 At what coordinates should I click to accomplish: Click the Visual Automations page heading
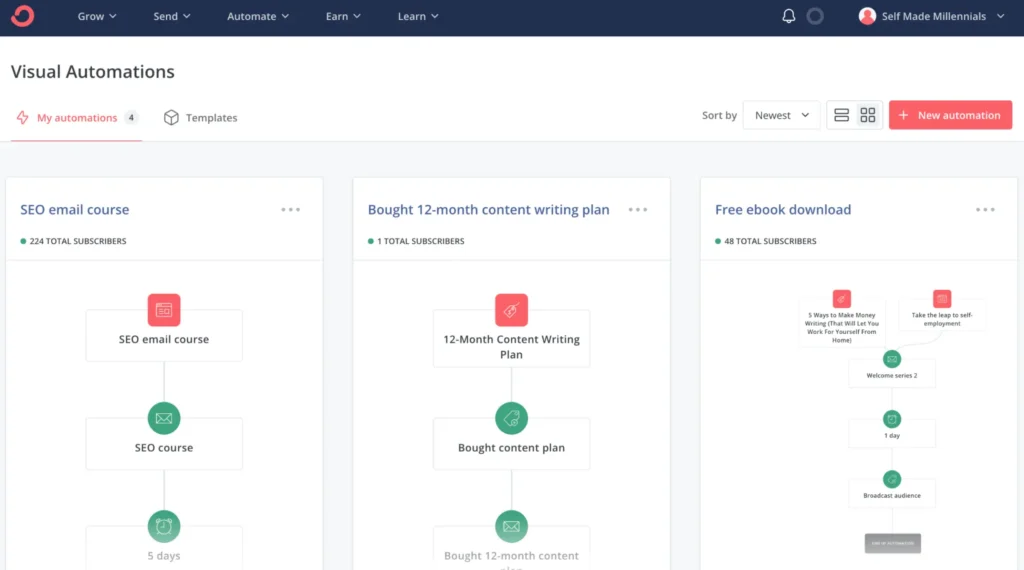point(93,71)
